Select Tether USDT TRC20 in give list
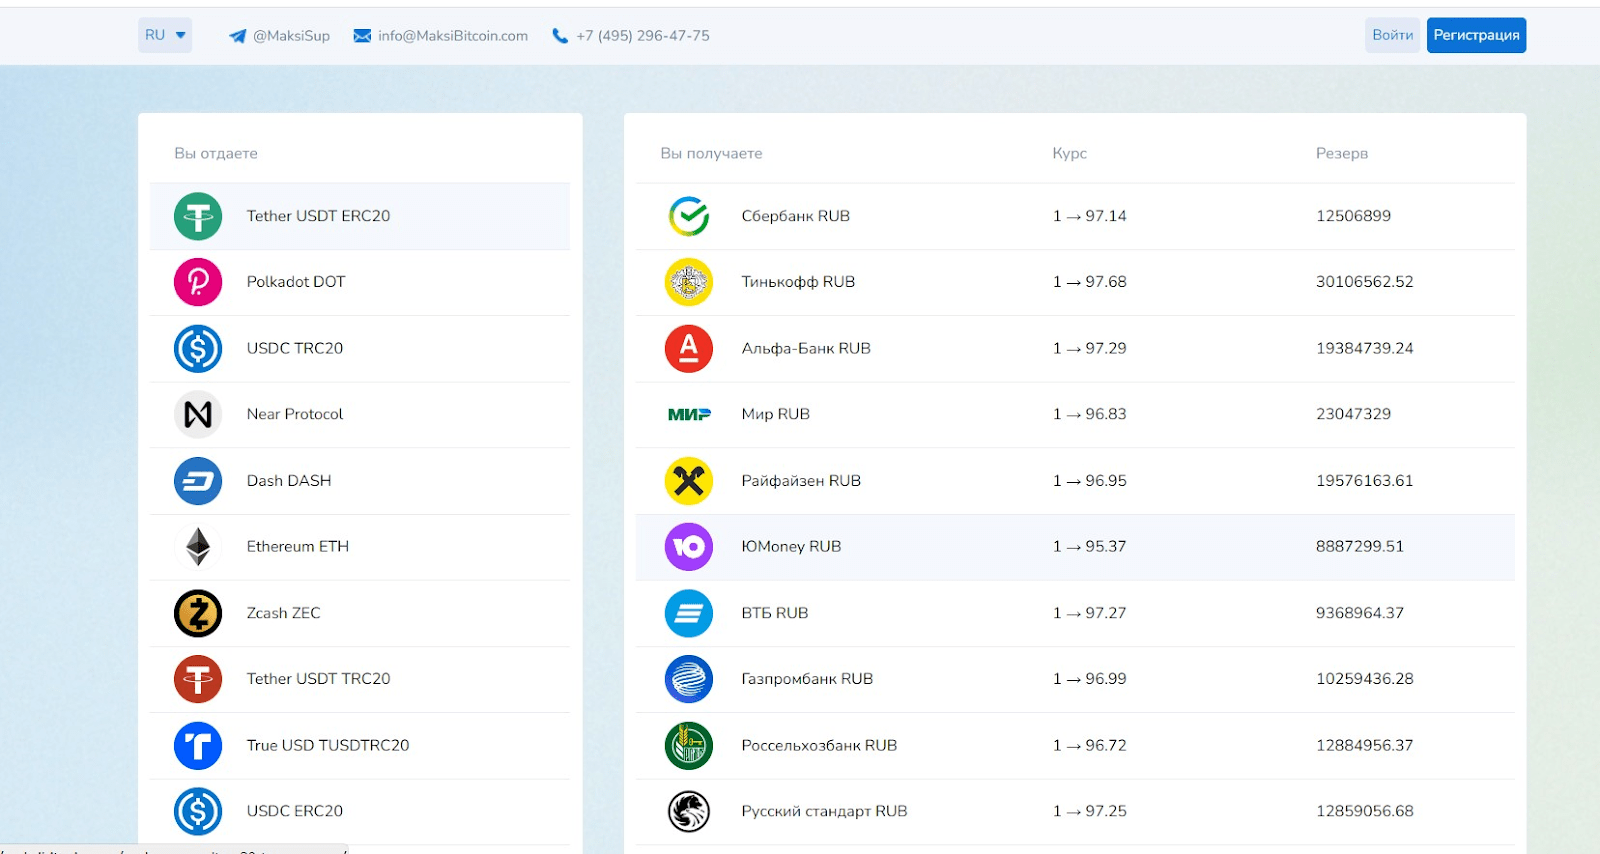This screenshot has width=1600, height=854. click(x=360, y=679)
